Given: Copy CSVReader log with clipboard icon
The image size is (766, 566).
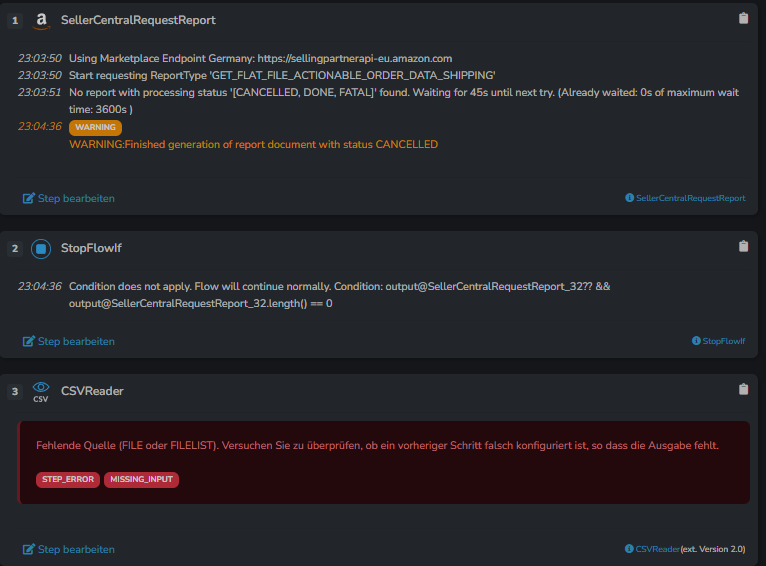Looking at the screenshot, I should click(743, 389).
